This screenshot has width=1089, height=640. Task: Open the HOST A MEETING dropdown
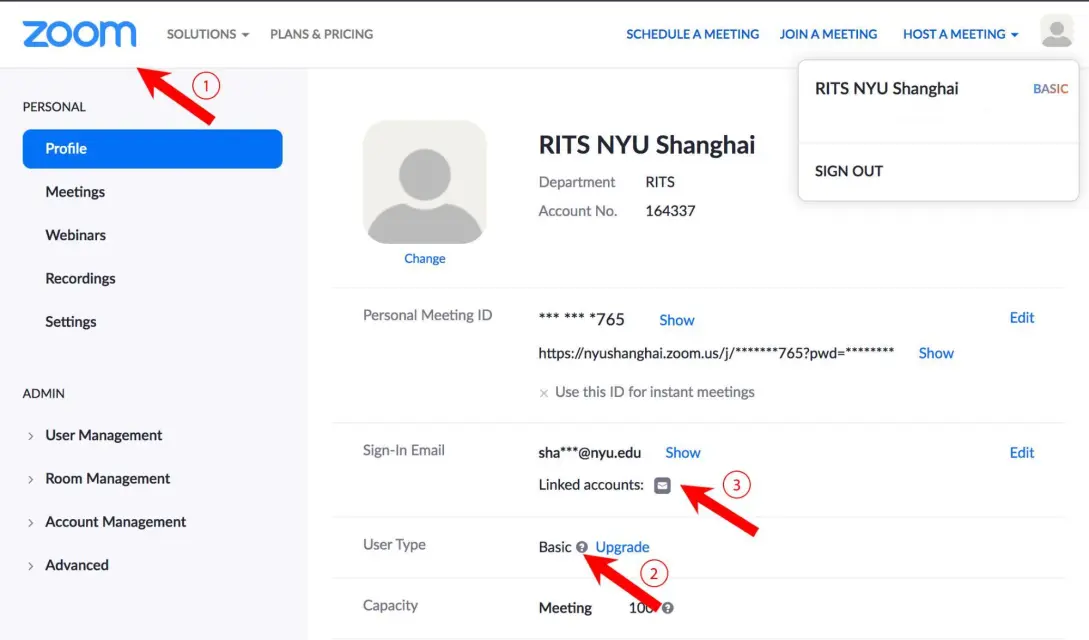[958, 33]
